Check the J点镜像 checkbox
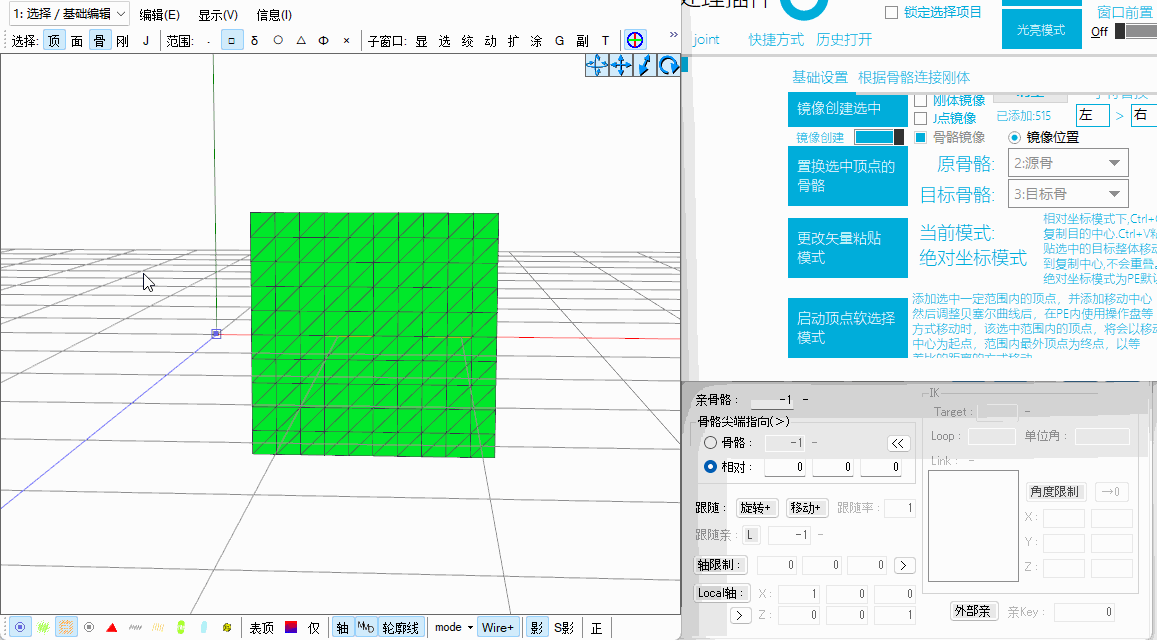 [x=920, y=118]
